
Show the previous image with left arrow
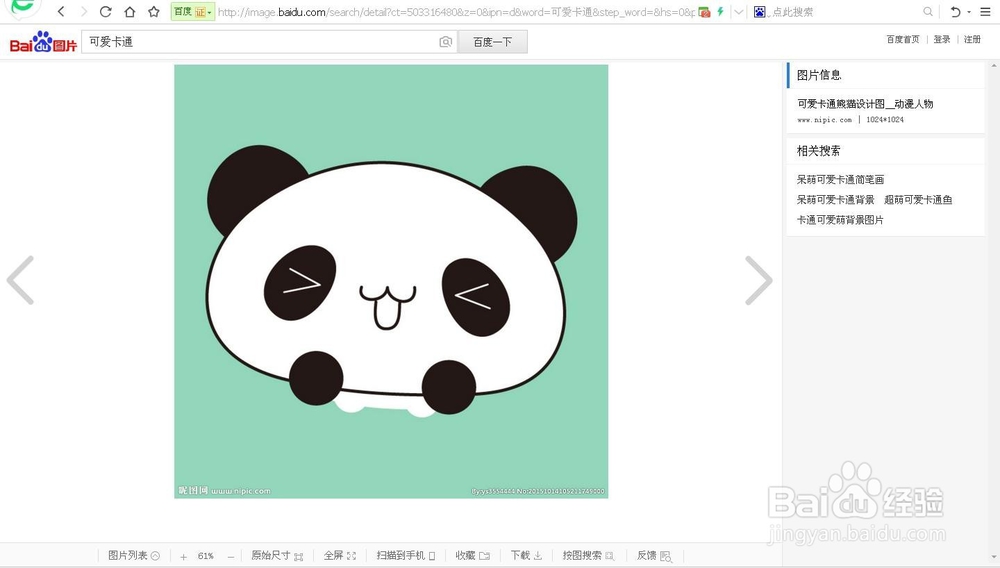click(20, 280)
